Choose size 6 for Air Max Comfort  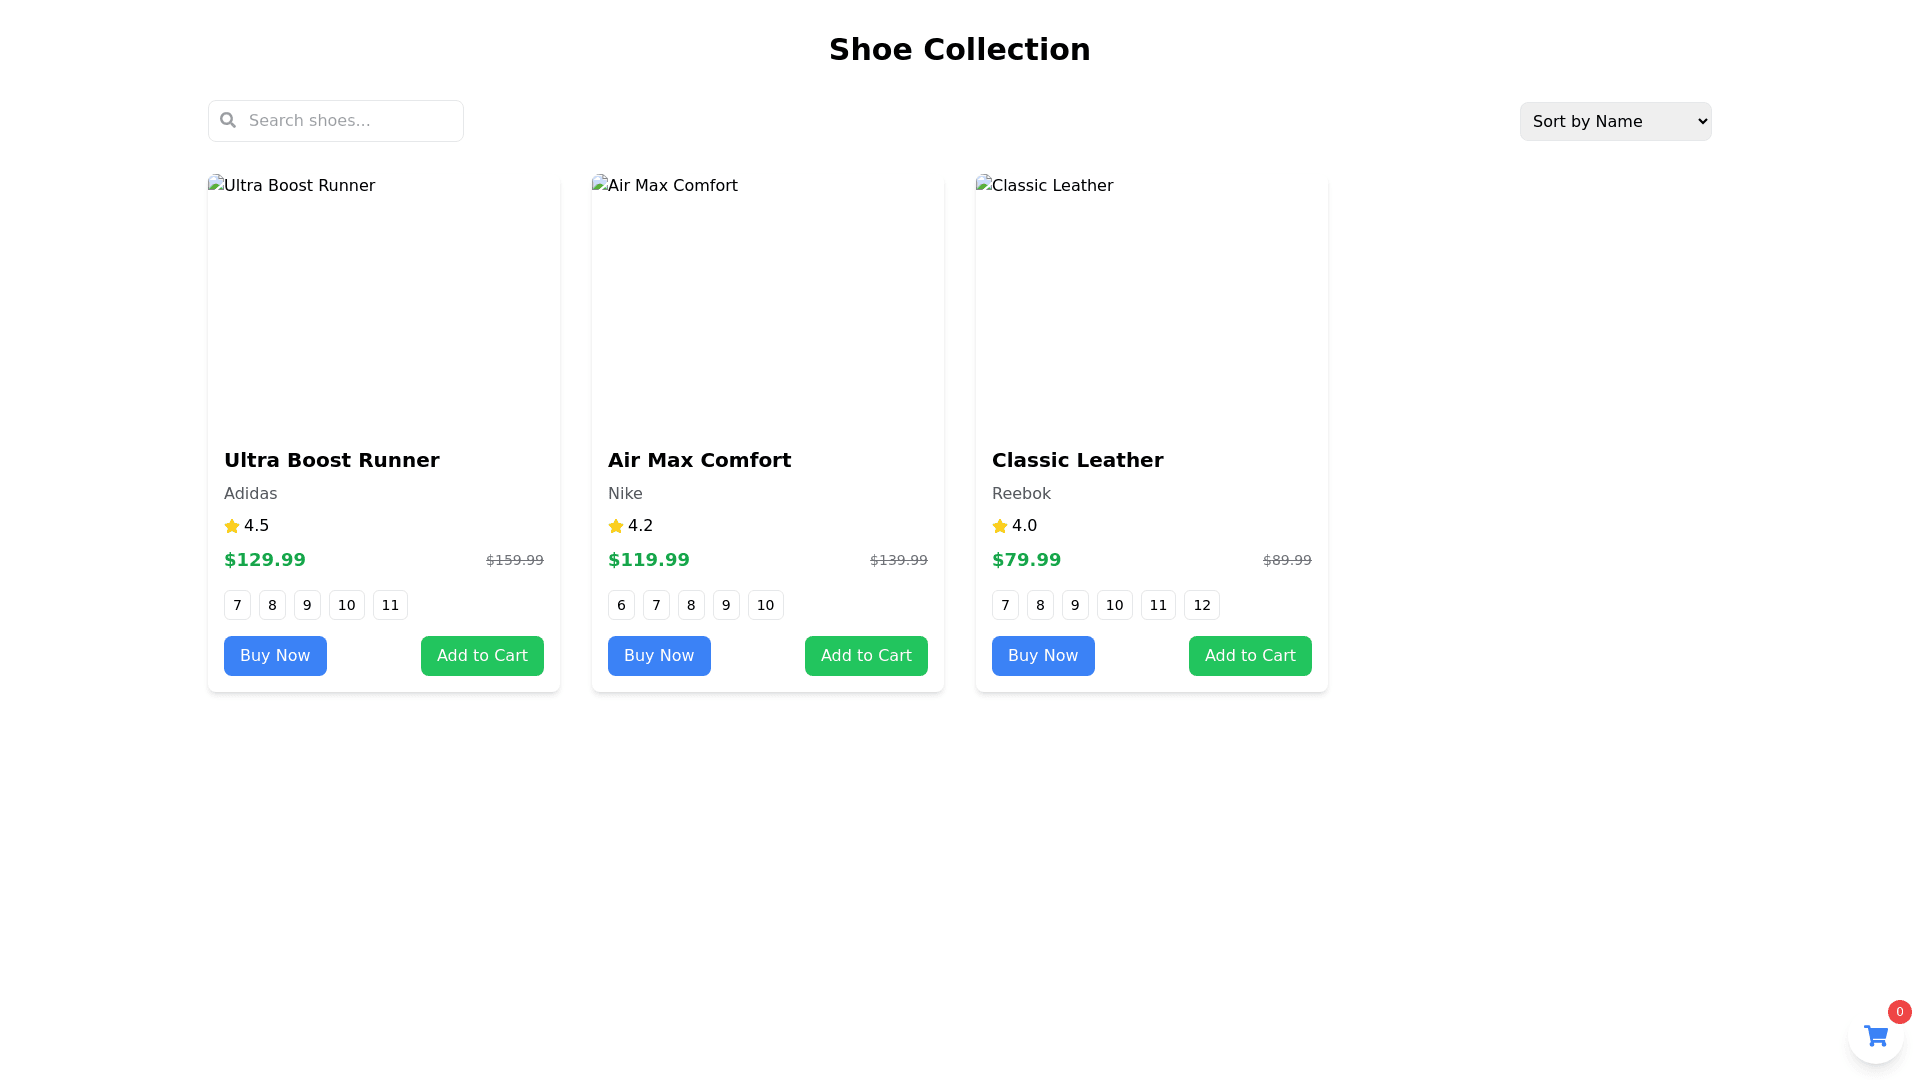[x=621, y=605]
